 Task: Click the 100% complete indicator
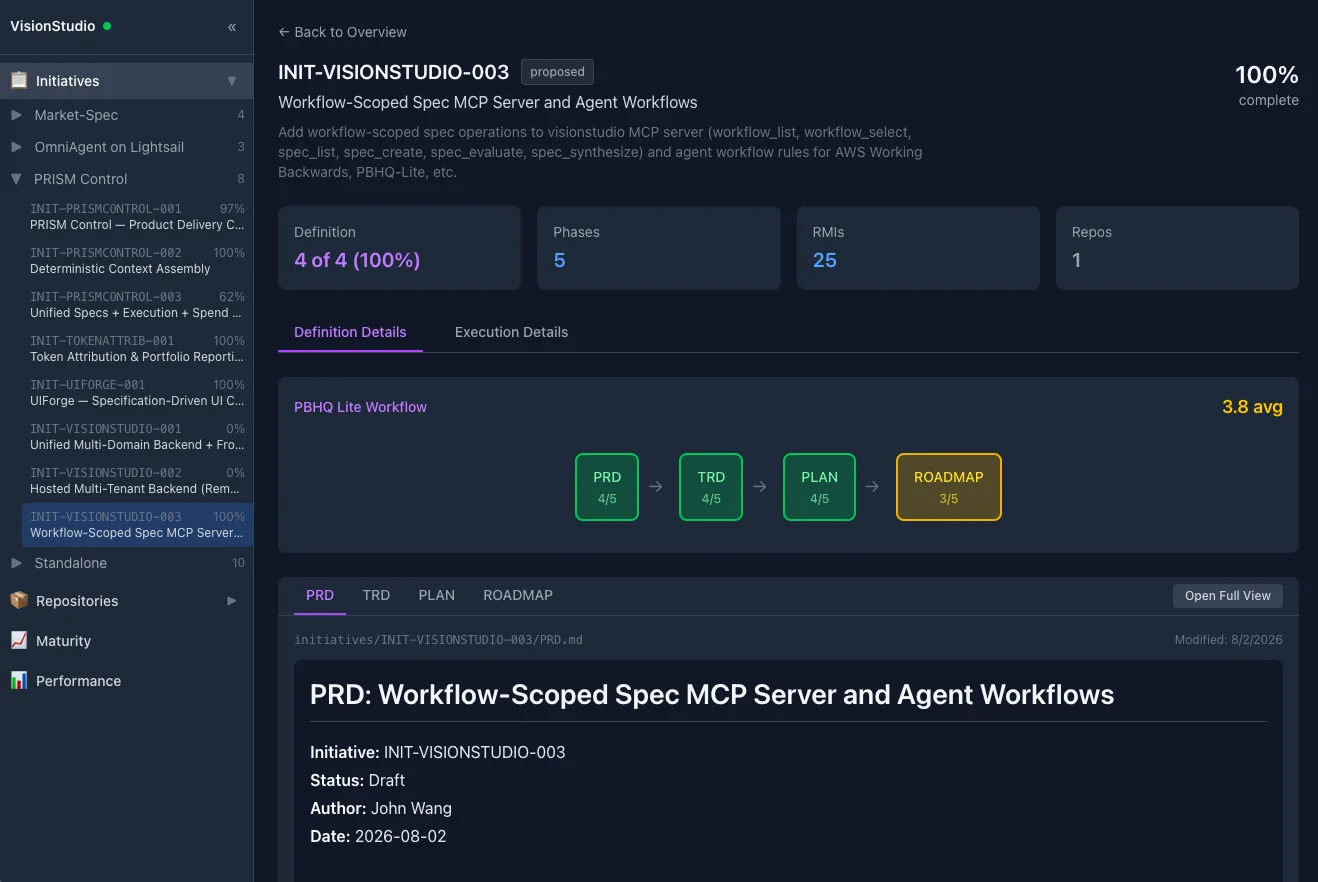[1267, 85]
